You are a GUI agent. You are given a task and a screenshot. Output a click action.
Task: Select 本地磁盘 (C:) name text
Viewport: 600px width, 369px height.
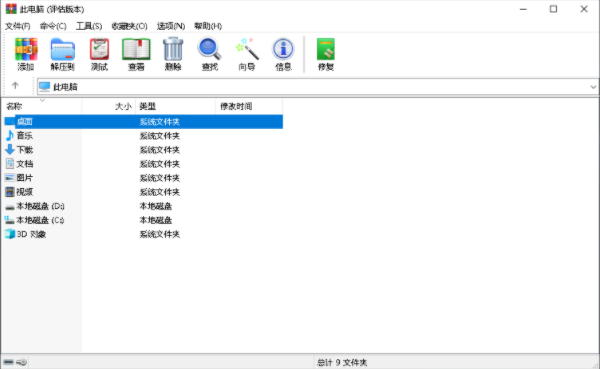40,220
